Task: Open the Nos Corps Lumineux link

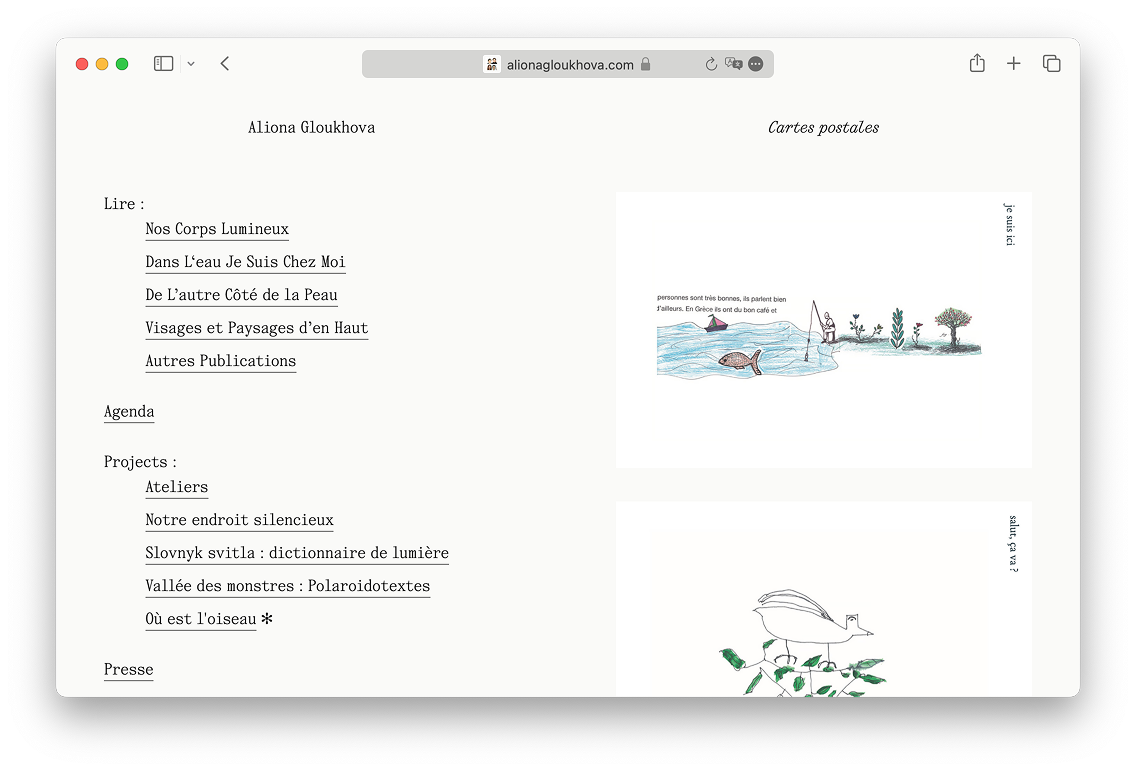Action: pos(217,229)
